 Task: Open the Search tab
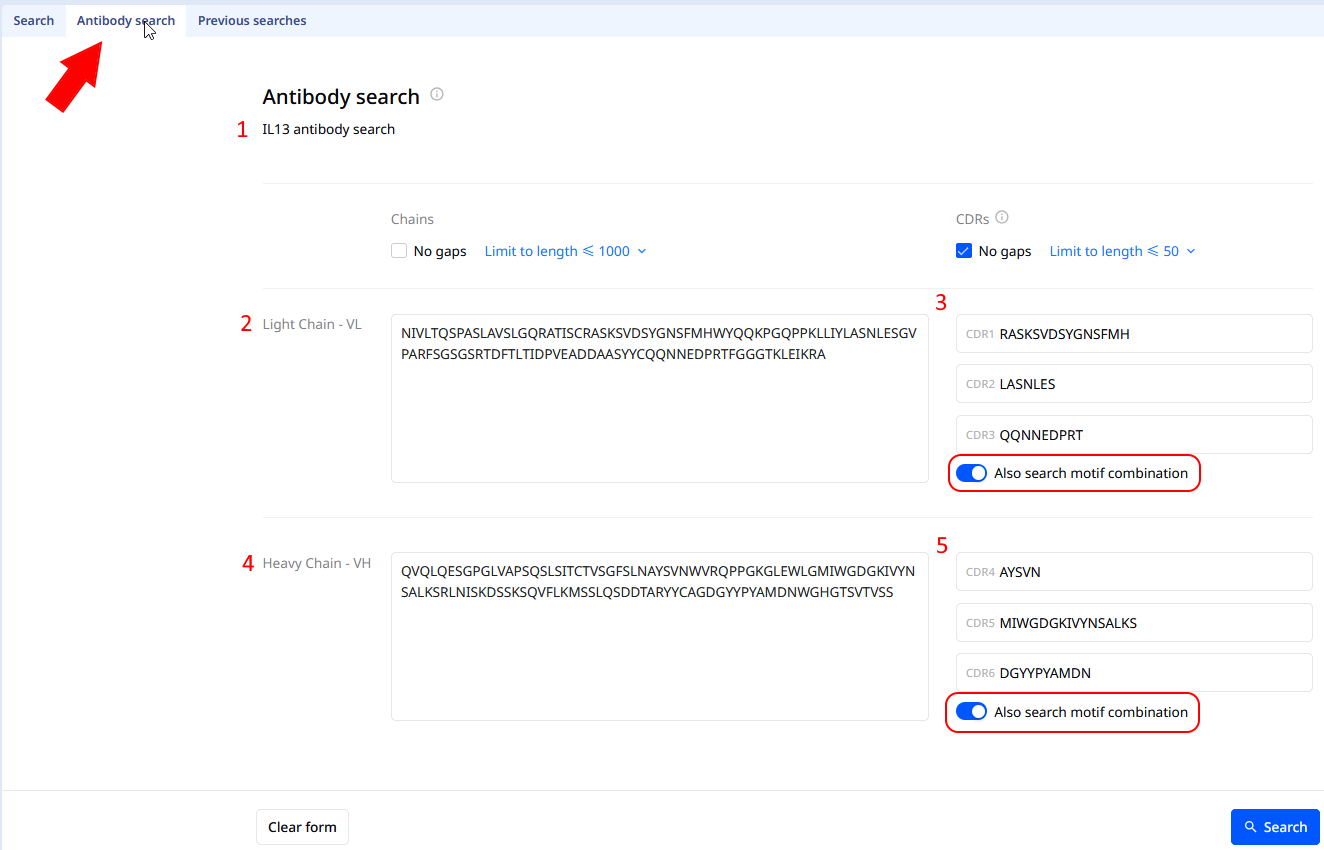click(33, 20)
